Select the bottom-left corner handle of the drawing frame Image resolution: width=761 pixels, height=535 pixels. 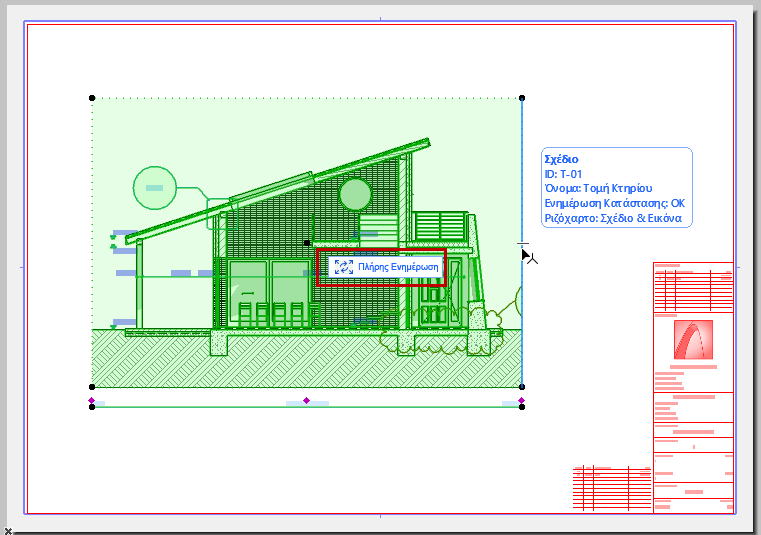[x=92, y=387]
